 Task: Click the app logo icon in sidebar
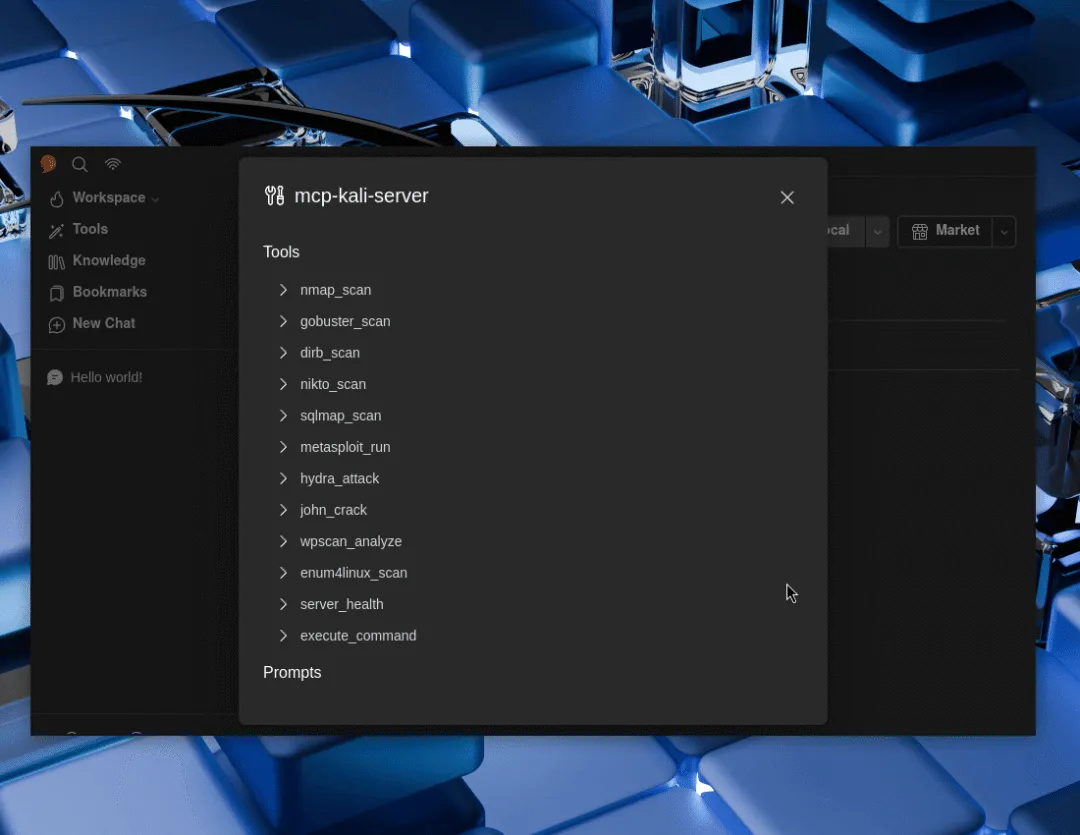[x=48, y=164]
